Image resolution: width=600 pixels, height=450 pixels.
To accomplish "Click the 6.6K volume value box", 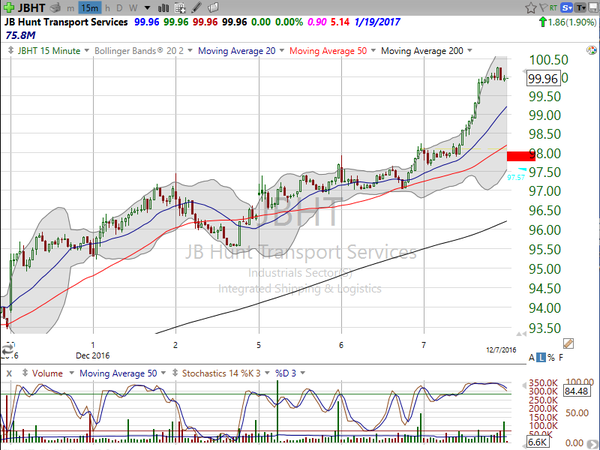I will tap(538, 442).
